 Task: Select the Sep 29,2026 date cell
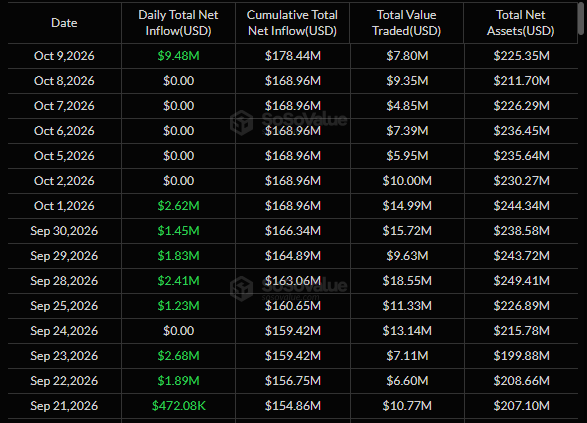coord(64,256)
